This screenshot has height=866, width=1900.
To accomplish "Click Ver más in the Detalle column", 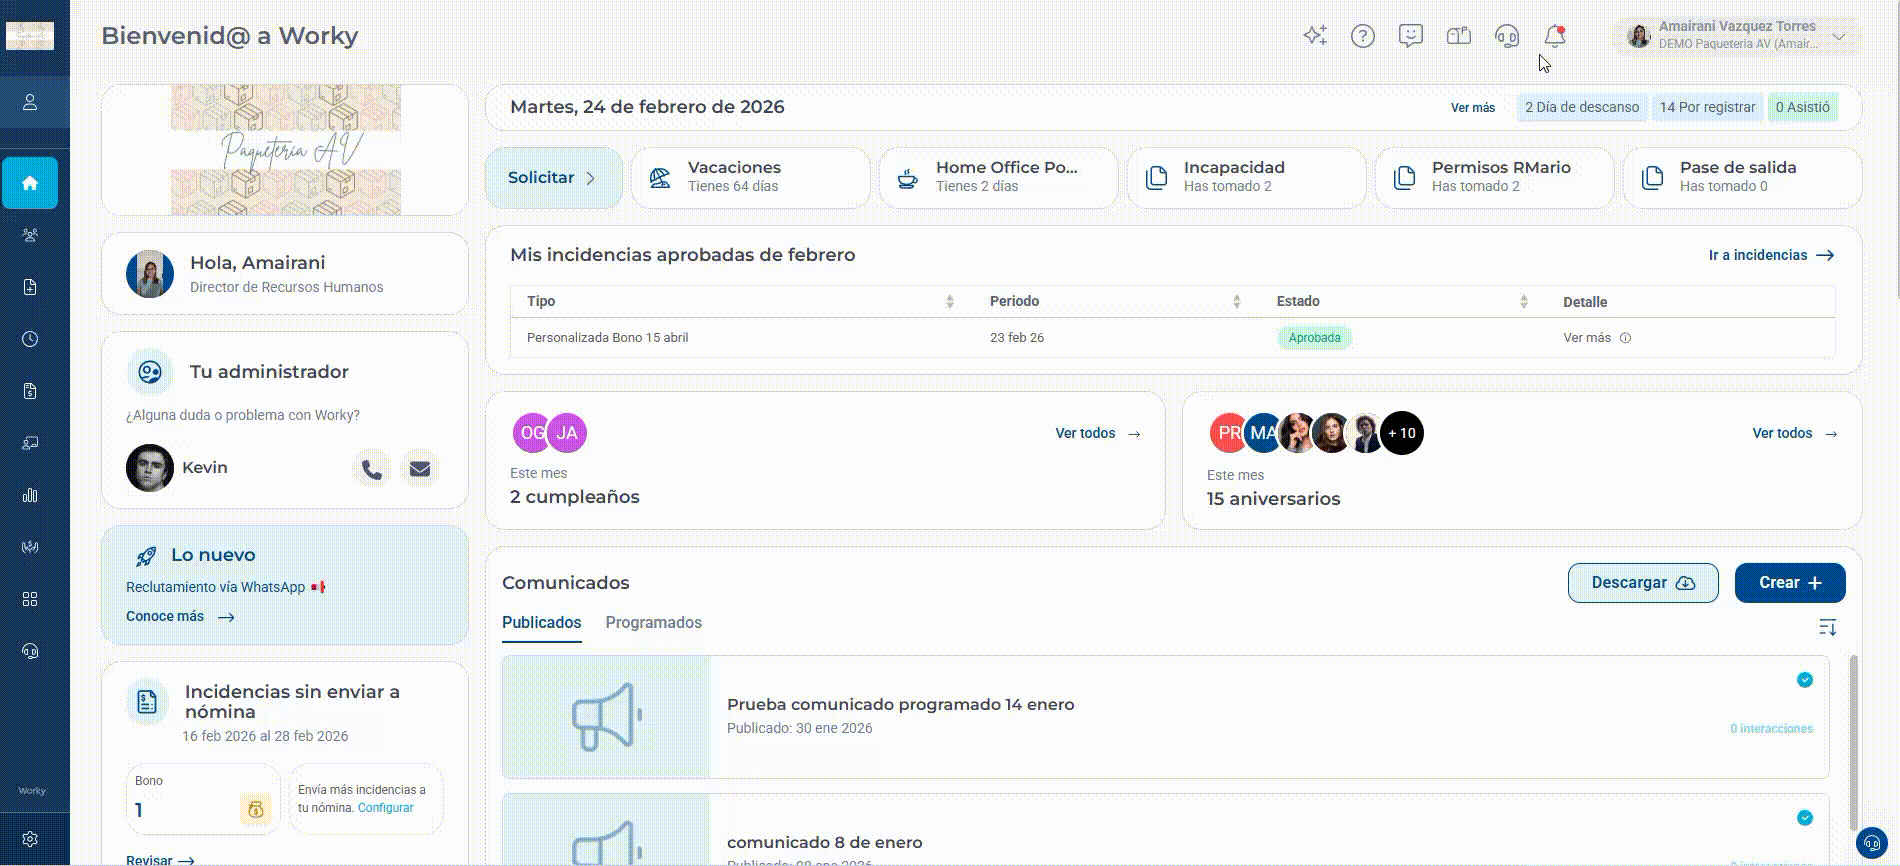I will click(1587, 338).
